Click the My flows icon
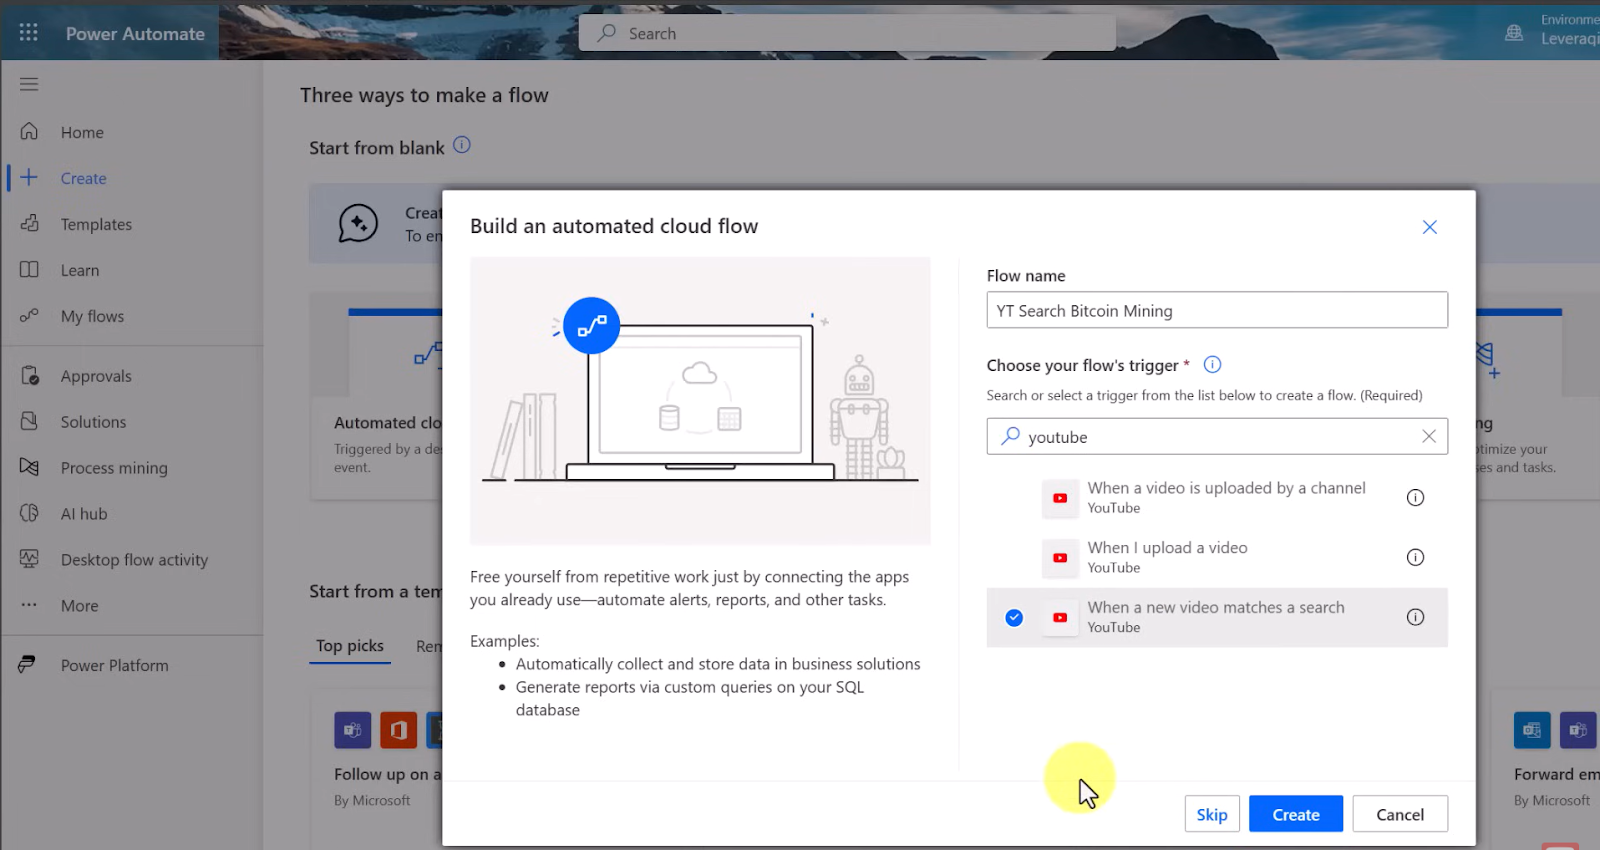 coord(29,315)
